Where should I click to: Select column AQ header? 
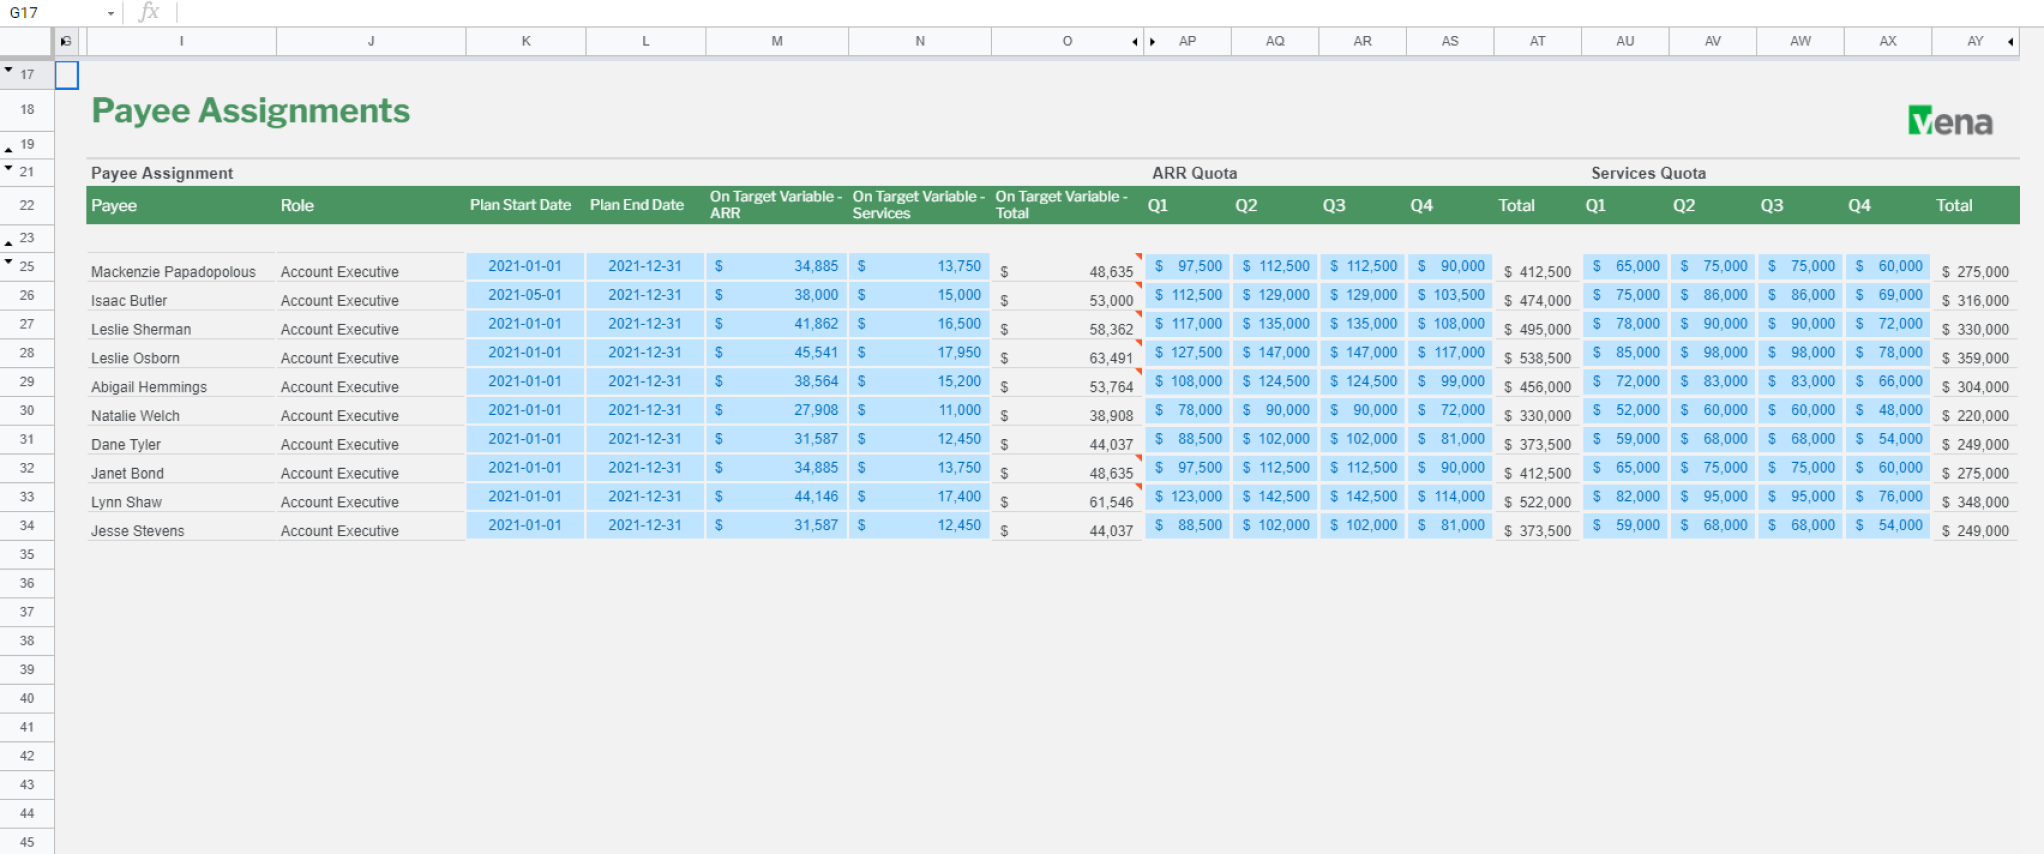point(1275,41)
